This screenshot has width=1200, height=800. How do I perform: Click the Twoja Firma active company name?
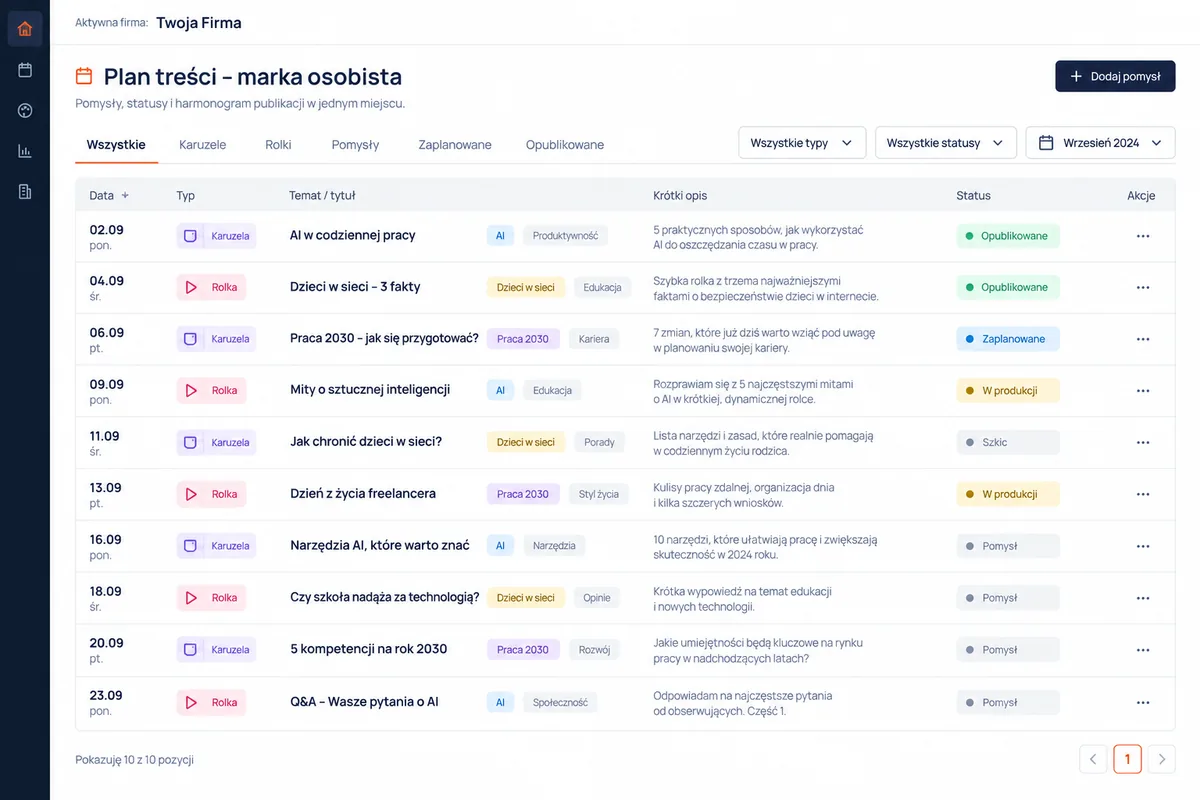[x=199, y=22]
